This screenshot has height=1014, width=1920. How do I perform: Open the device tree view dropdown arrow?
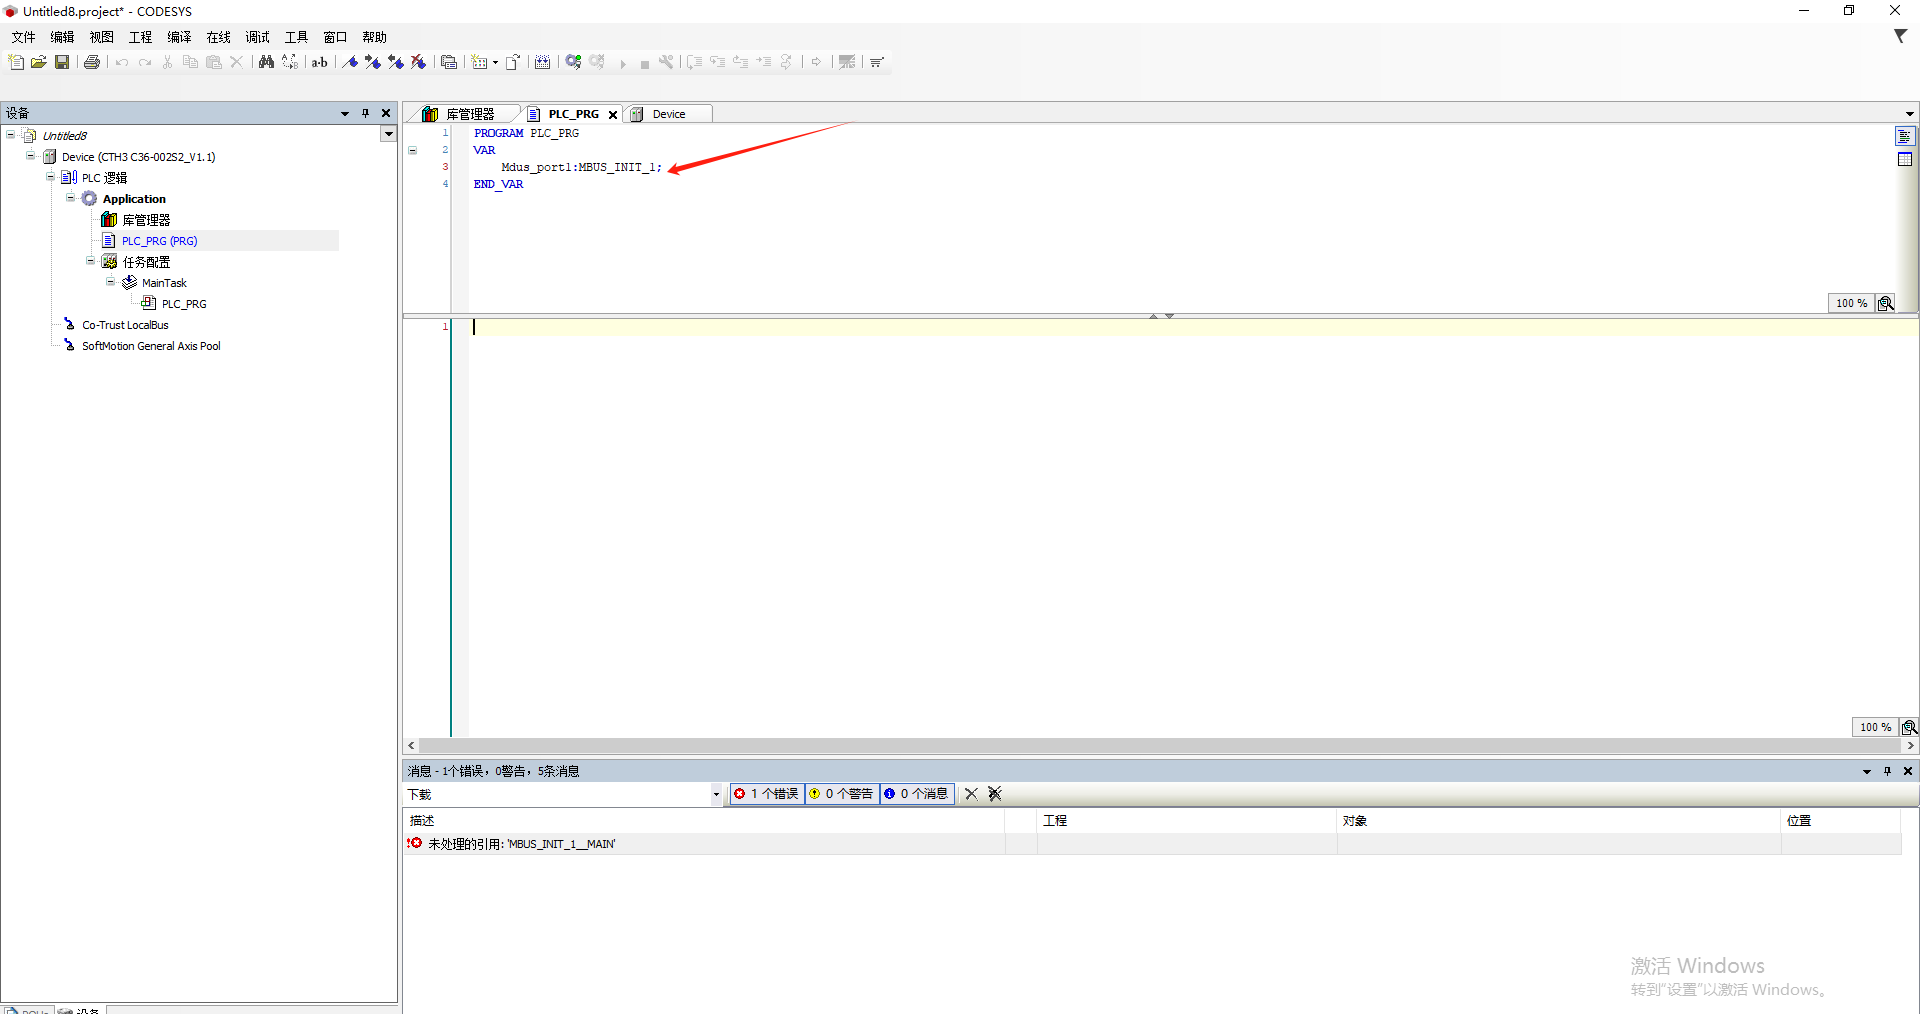pos(388,134)
